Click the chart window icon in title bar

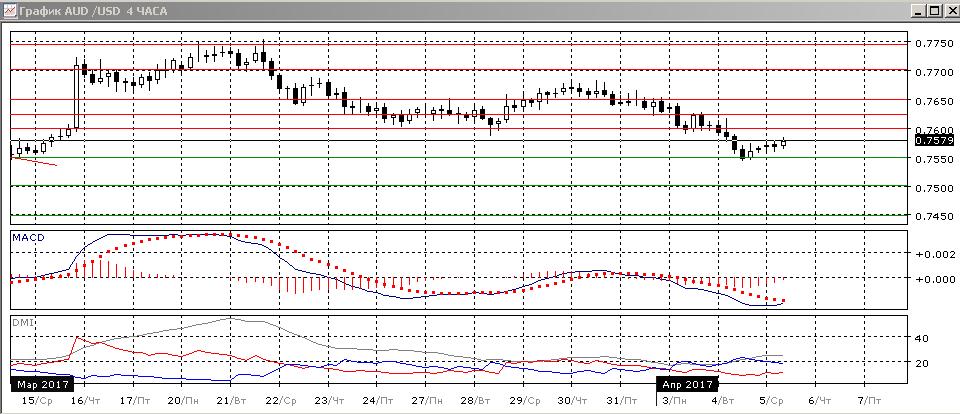point(8,10)
